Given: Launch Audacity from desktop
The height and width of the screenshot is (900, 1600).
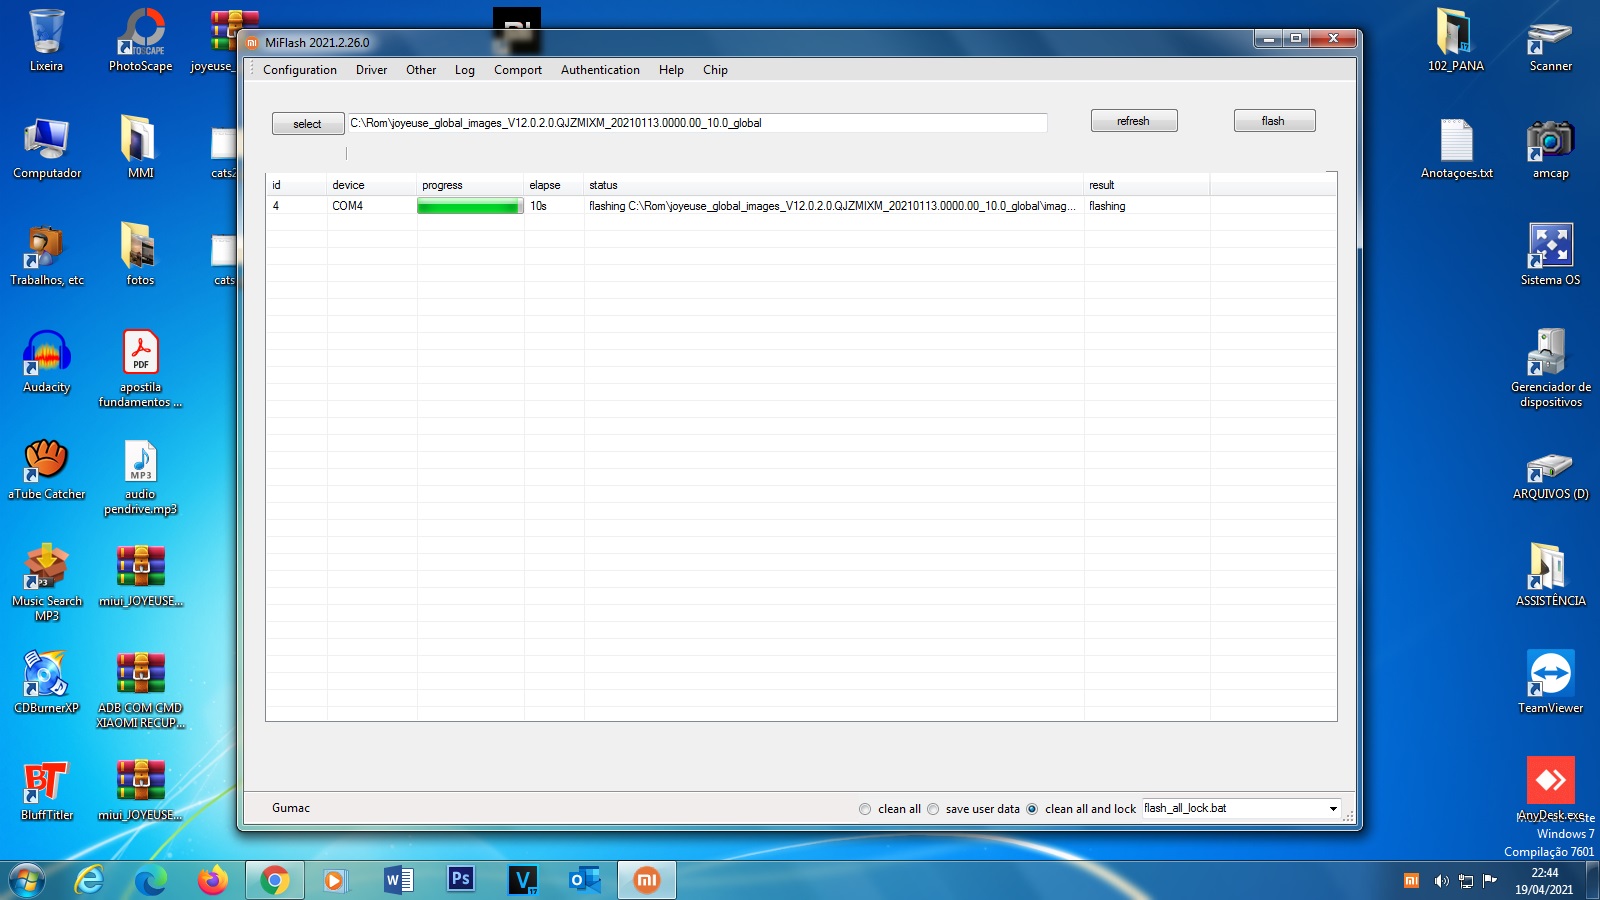Looking at the screenshot, I should coord(46,362).
